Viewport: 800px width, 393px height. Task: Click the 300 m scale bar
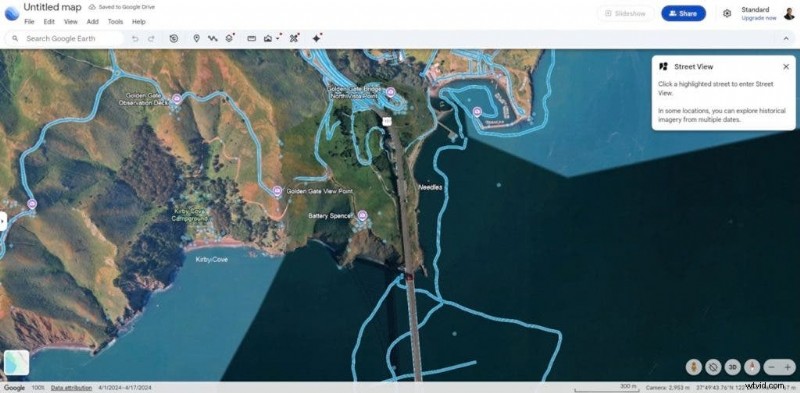tap(606, 387)
